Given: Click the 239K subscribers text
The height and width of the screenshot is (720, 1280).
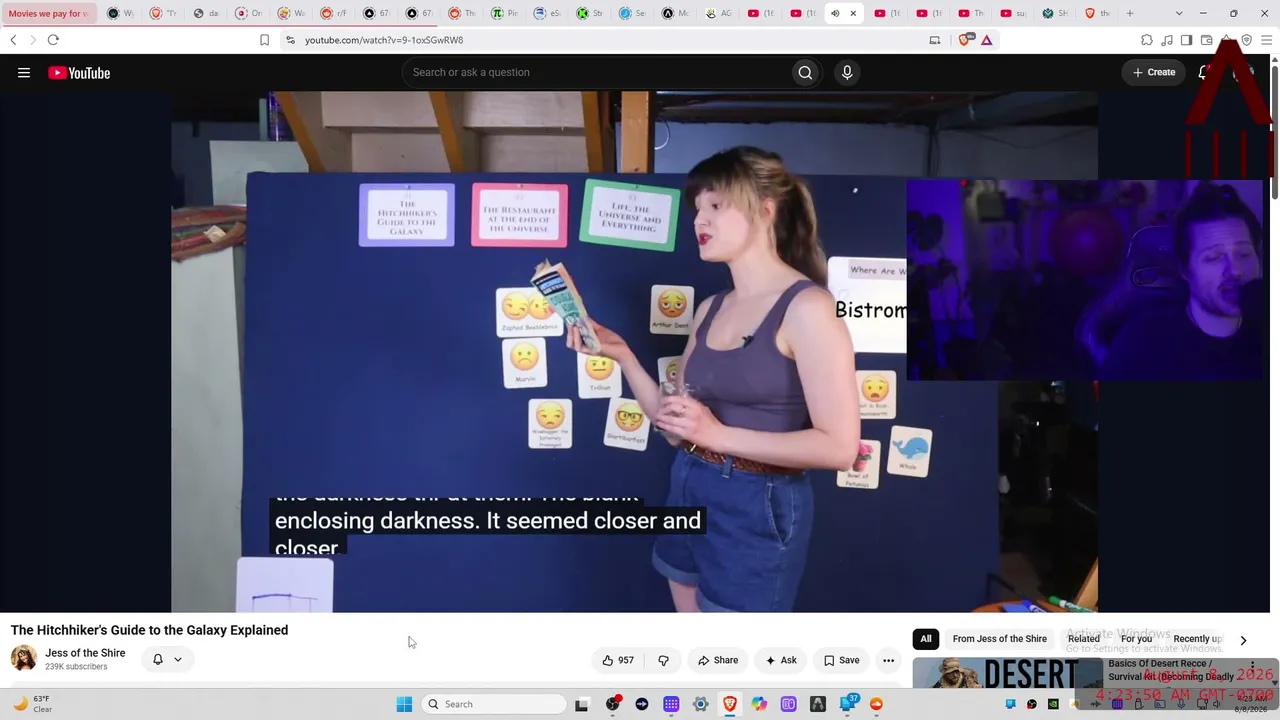Looking at the screenshot, I should point(76,667).
